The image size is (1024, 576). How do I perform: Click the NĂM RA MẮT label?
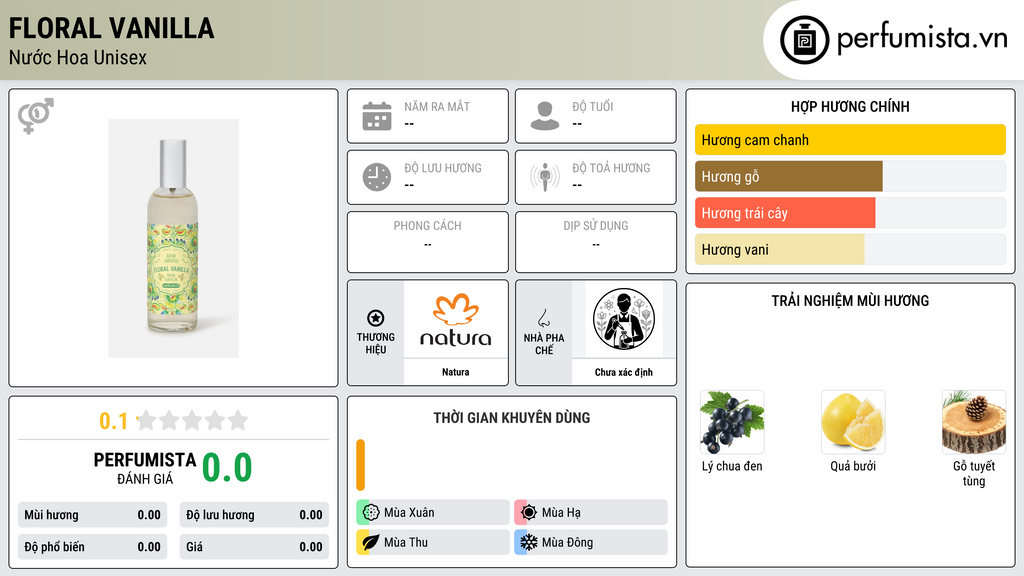437,106
